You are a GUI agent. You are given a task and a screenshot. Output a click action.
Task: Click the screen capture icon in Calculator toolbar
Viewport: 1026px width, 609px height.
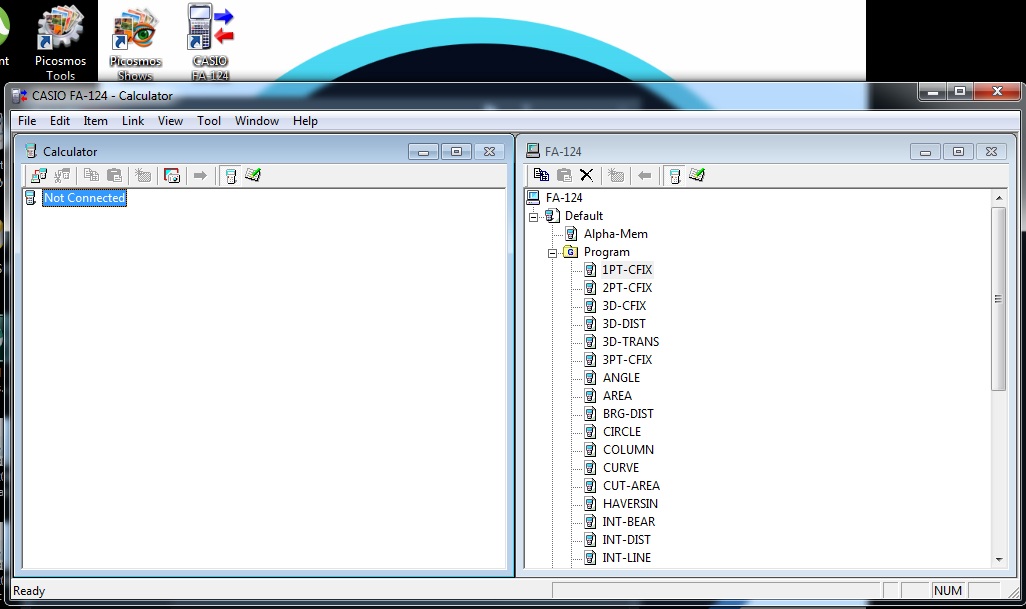[x=171, y=175]
